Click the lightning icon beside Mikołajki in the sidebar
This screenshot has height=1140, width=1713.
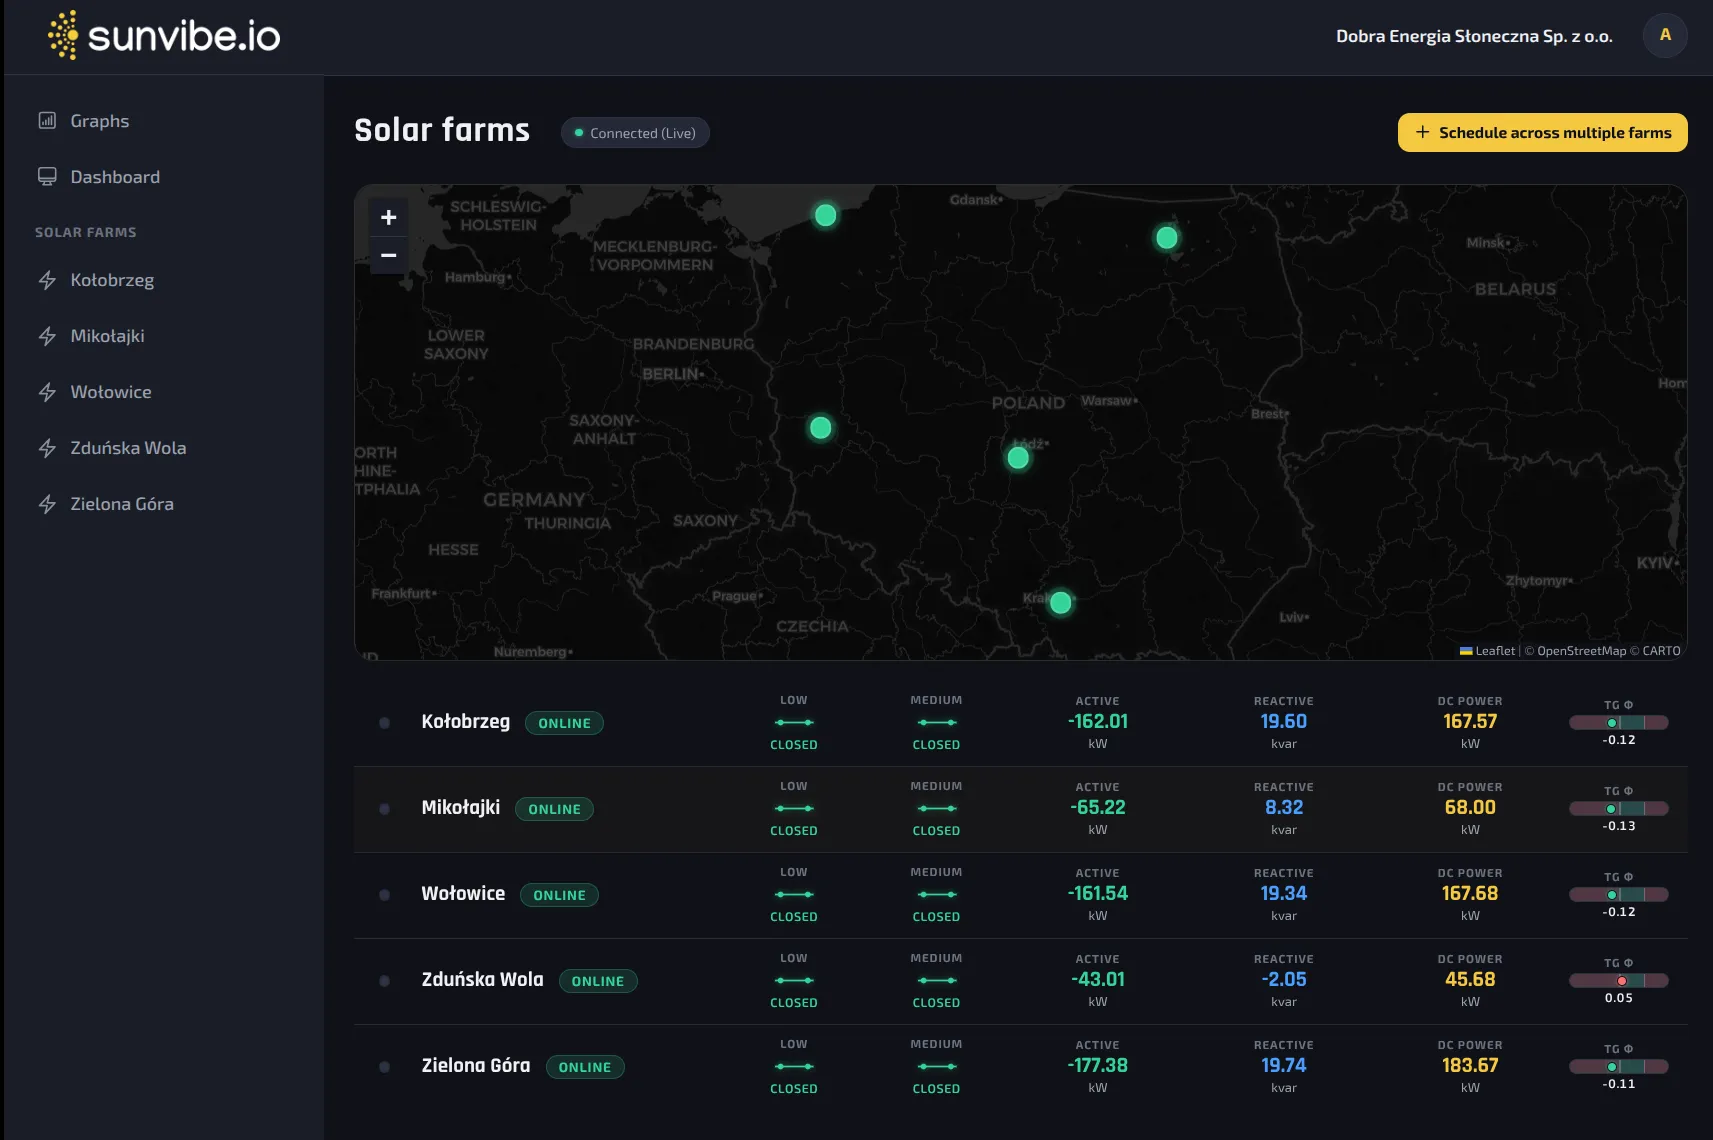tap(47, 337)
